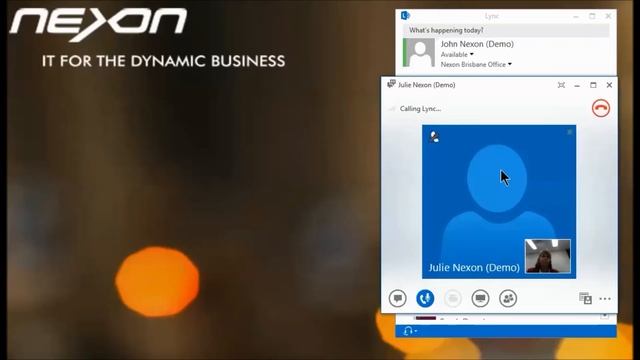Screen dimensions: 640x360
Task: Click Julie Nexon's blue avatar video area
Action: pos(499,202)
